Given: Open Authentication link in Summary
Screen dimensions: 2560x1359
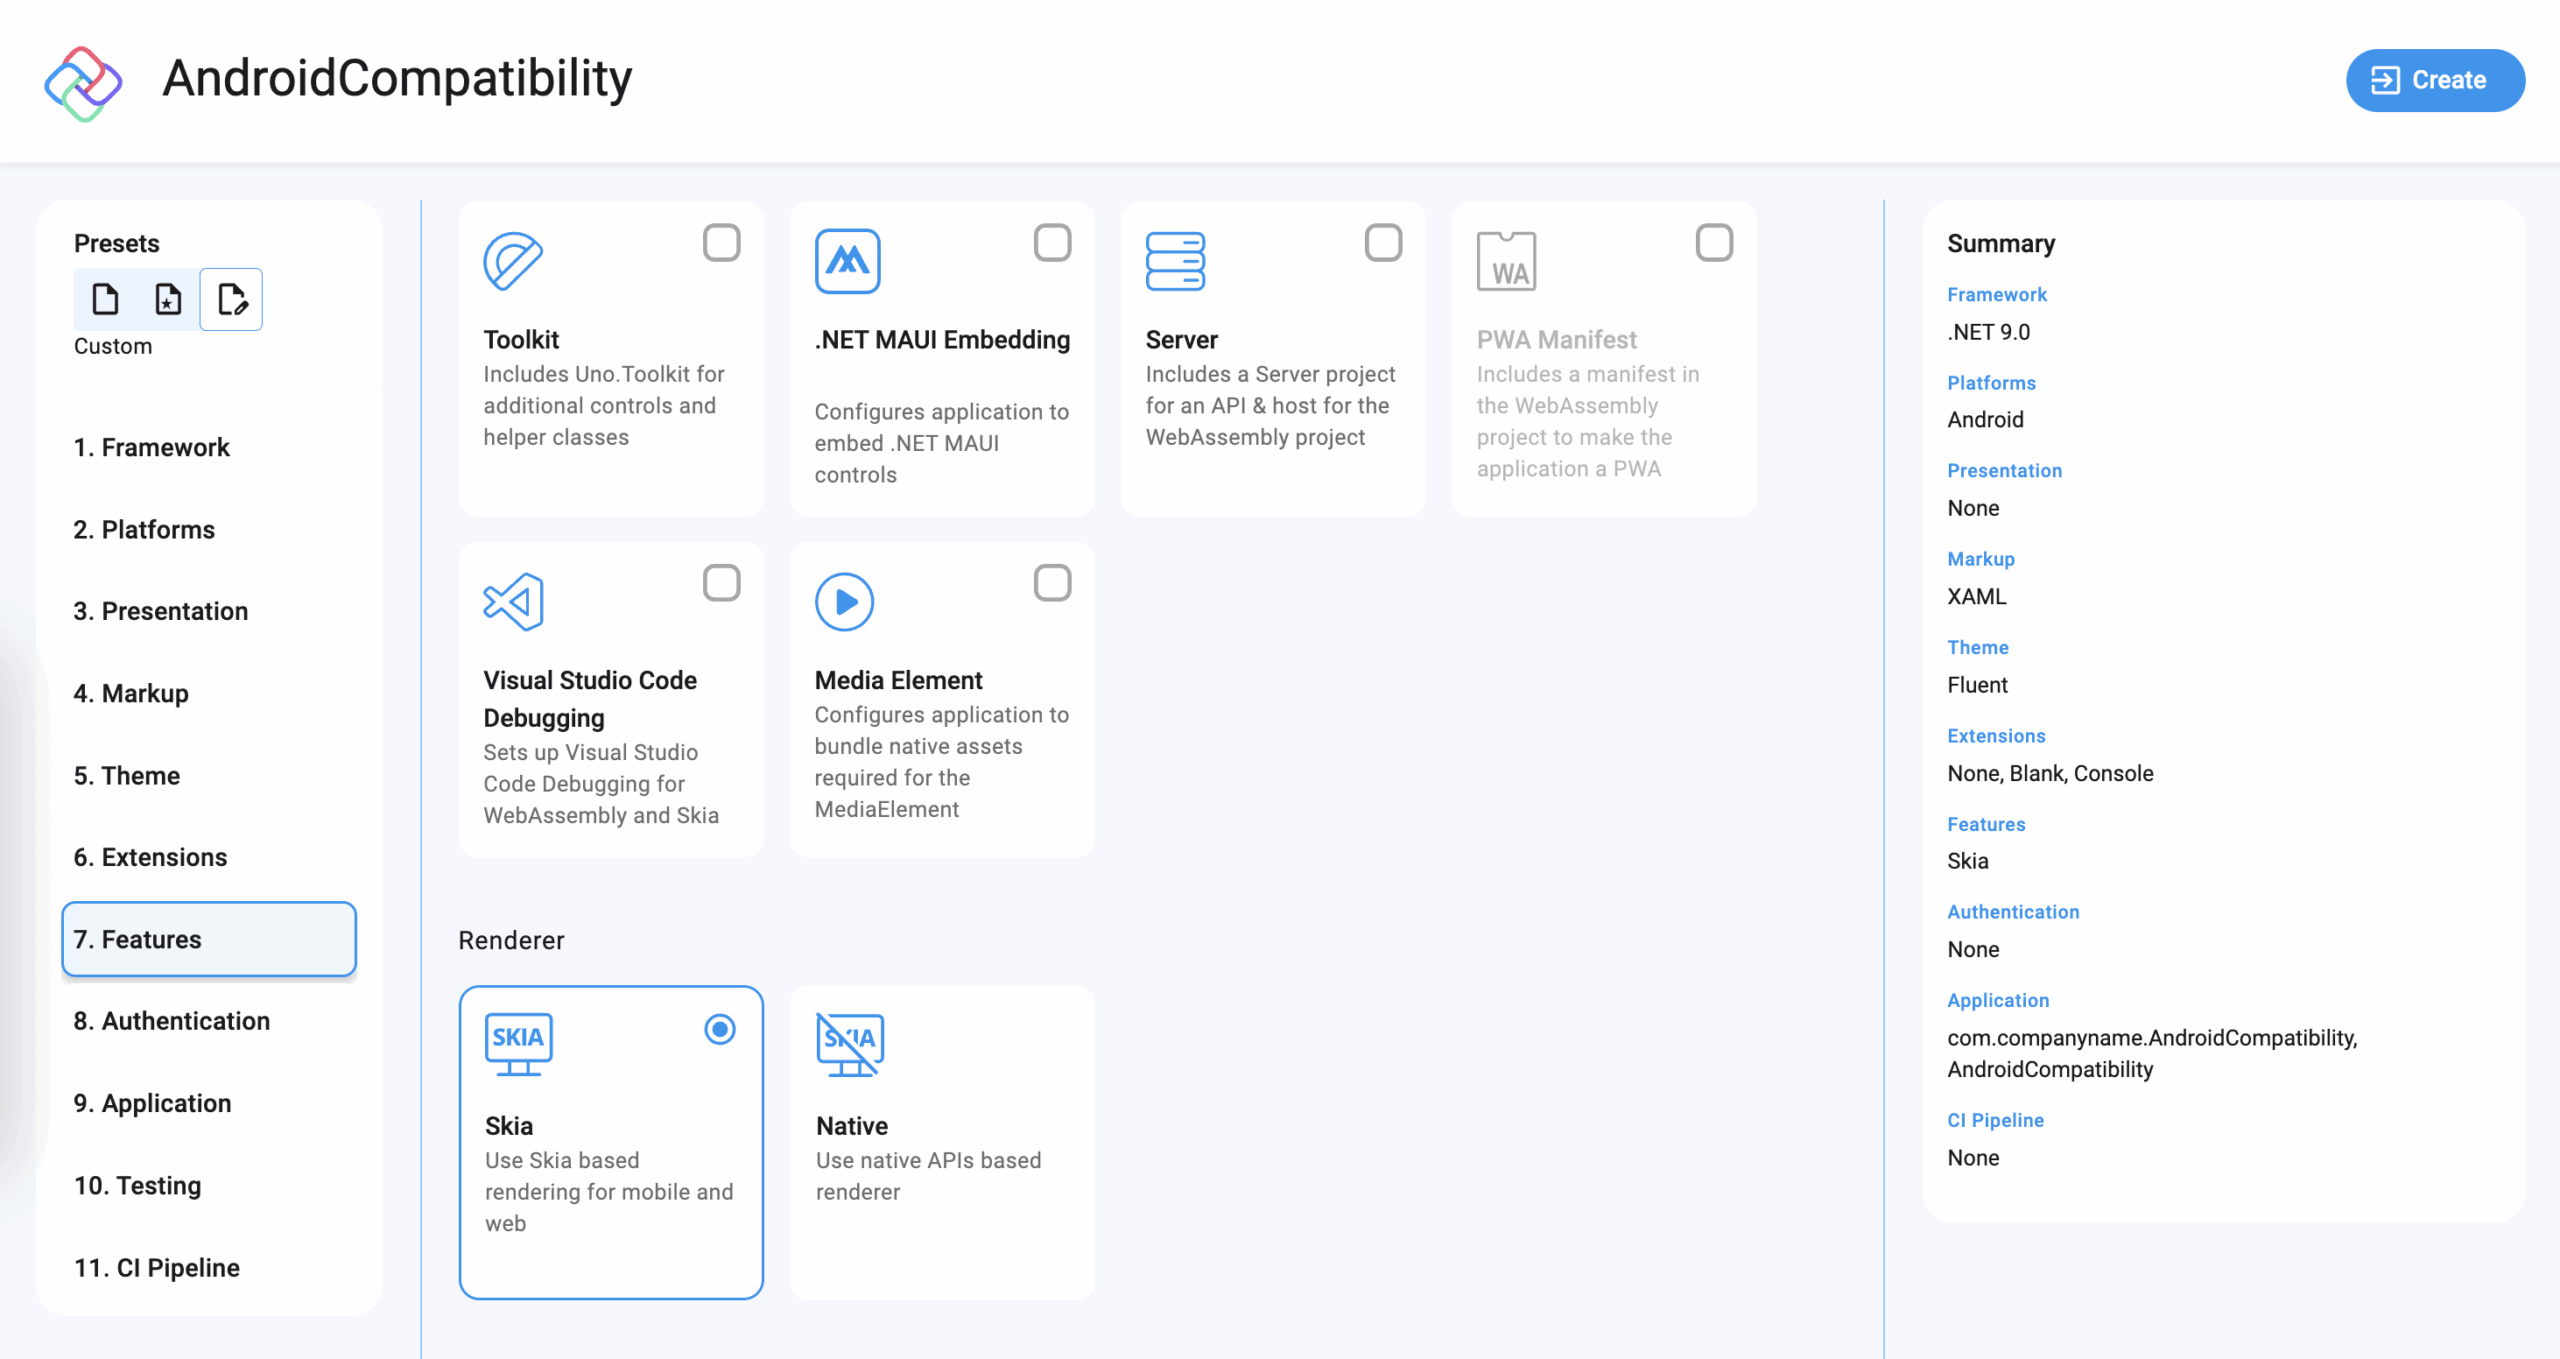Looking at the screenshot, I should tap(2012, 911).
